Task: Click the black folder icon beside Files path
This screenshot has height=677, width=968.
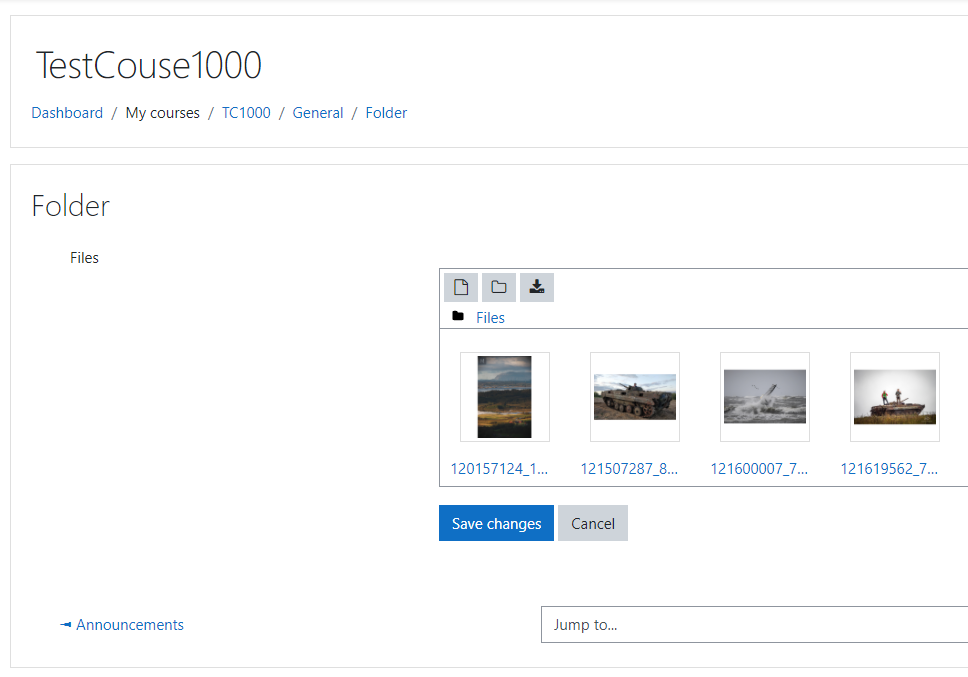Action: 458,316
